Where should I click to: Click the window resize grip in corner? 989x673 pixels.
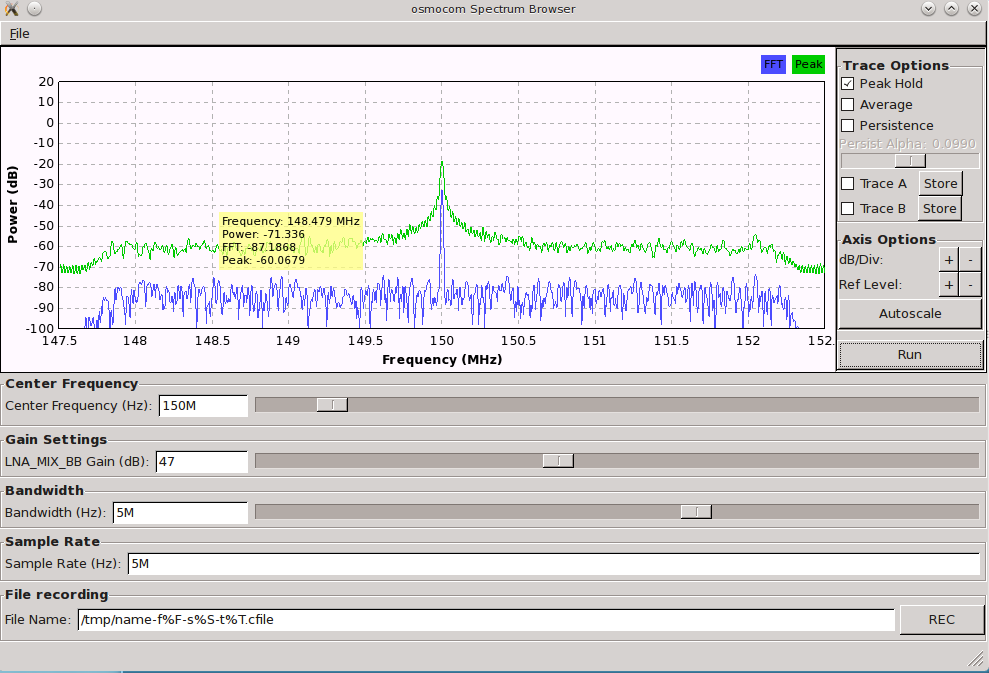[x=976, y=660]
